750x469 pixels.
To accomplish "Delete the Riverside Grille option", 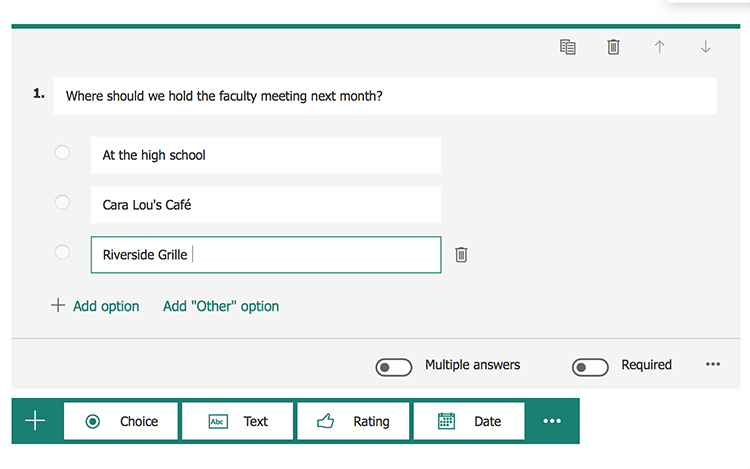I will pos(461,255).
